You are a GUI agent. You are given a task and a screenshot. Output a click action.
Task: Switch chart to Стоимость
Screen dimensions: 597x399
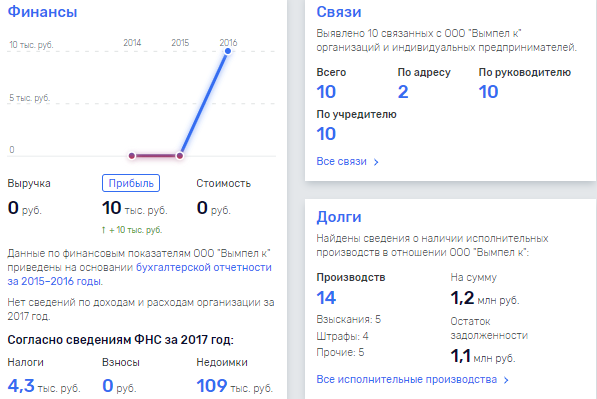pos(223,183)
